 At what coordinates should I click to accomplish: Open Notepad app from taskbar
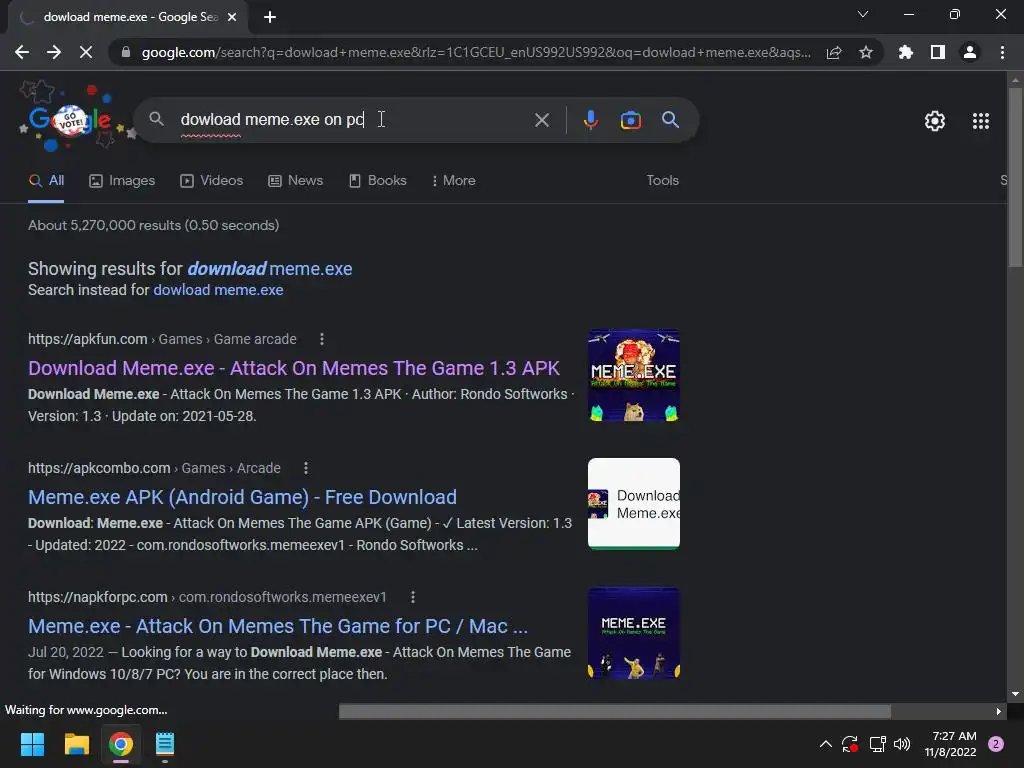[x=165, y=744]
